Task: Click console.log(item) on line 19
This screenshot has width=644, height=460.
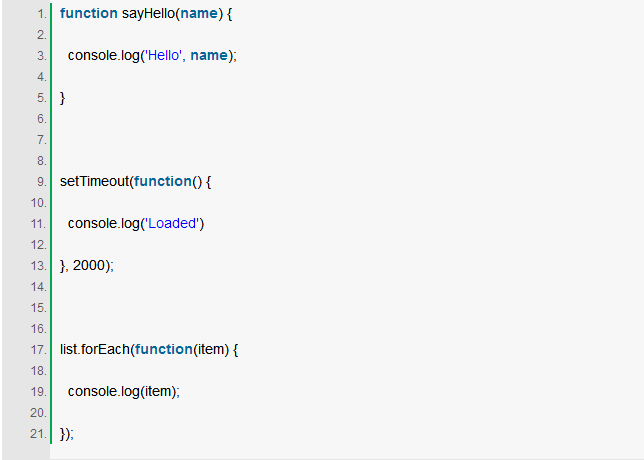Action: (x=124, y=391)
